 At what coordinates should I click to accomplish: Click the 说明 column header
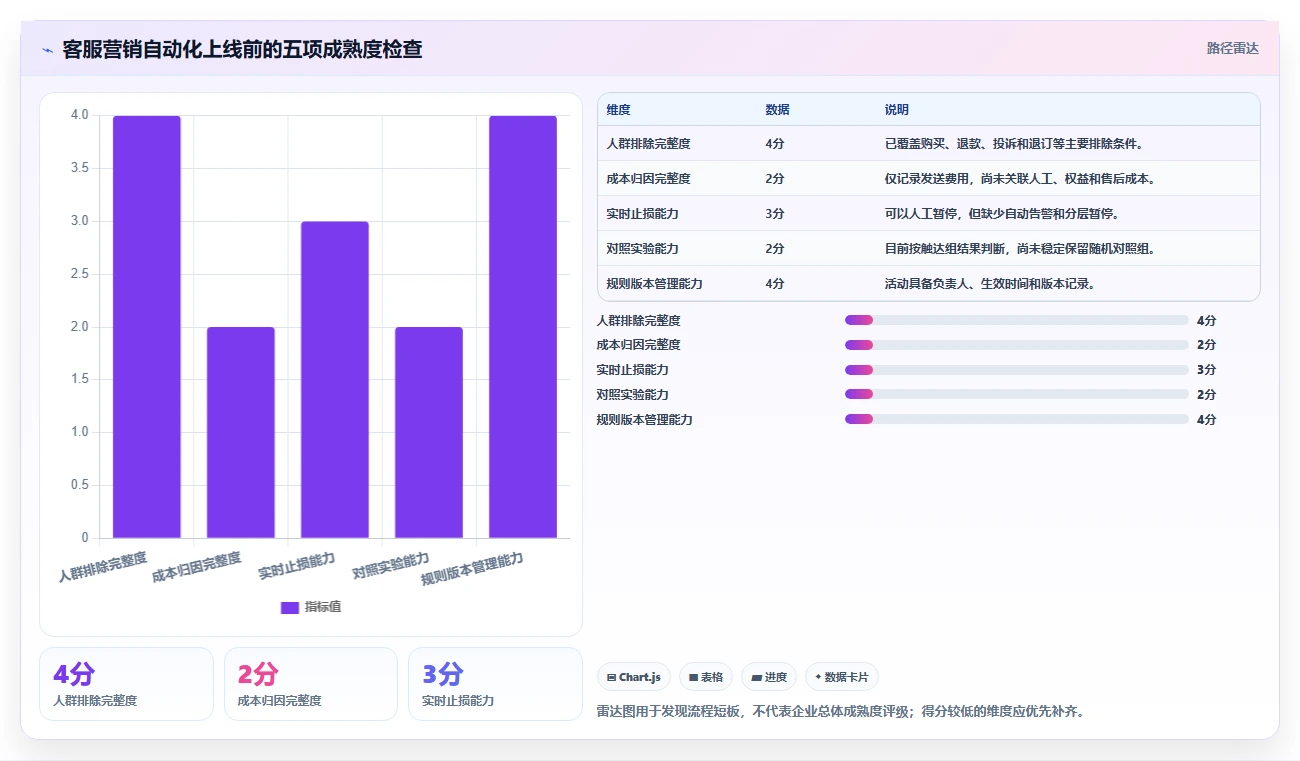(x=897, y=110)
